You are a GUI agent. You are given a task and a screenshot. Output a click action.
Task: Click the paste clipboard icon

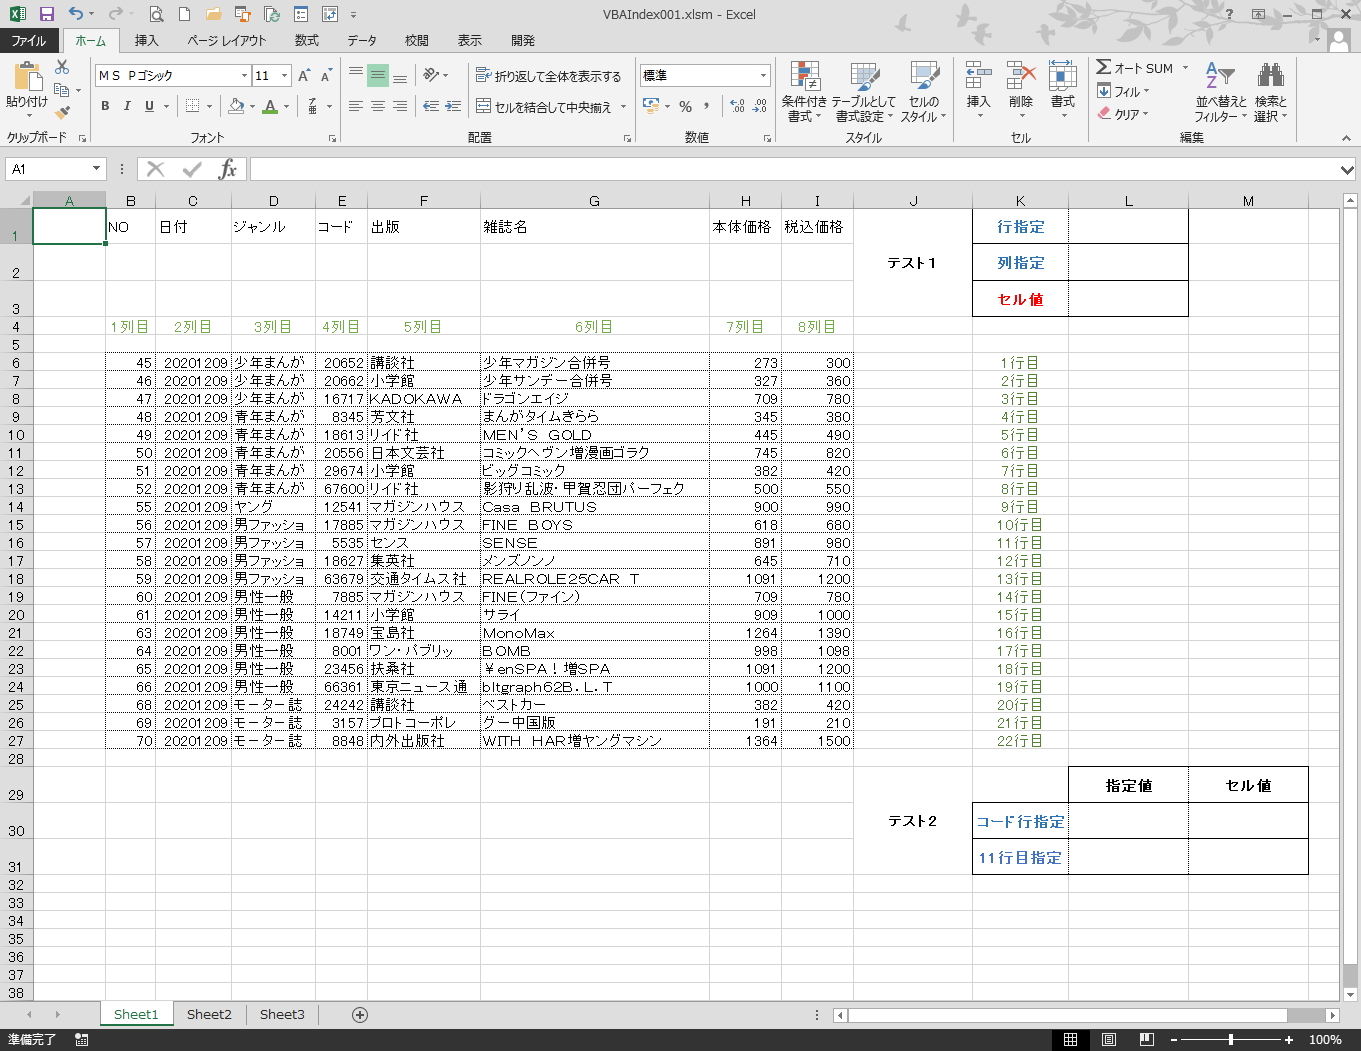coord(27,77)
